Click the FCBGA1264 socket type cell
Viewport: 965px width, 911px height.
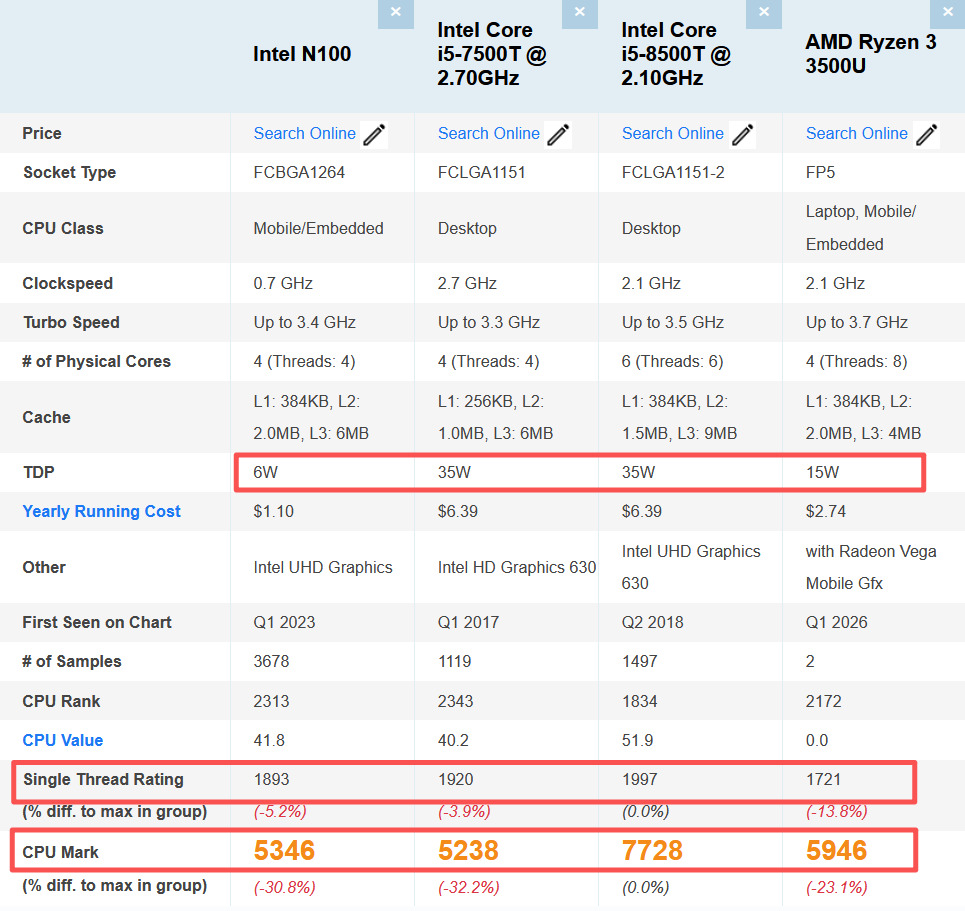click(x=299, y=172)
